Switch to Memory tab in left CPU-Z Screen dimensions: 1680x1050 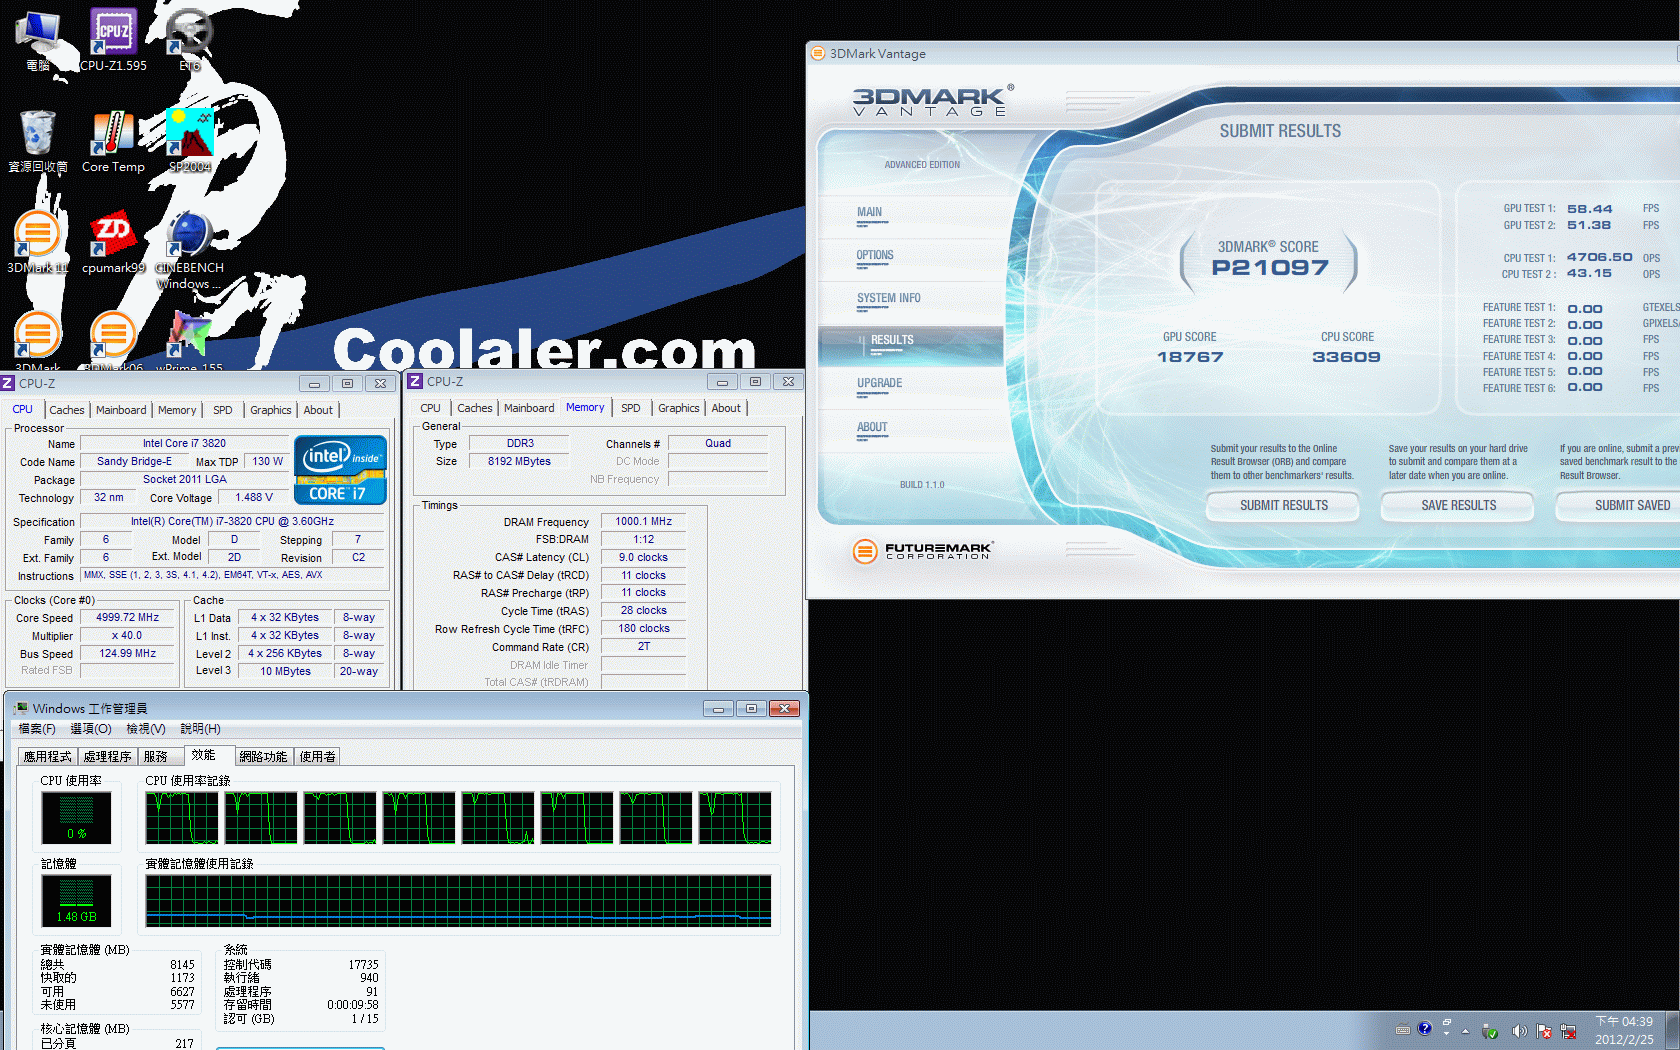(x=177, y=410)
